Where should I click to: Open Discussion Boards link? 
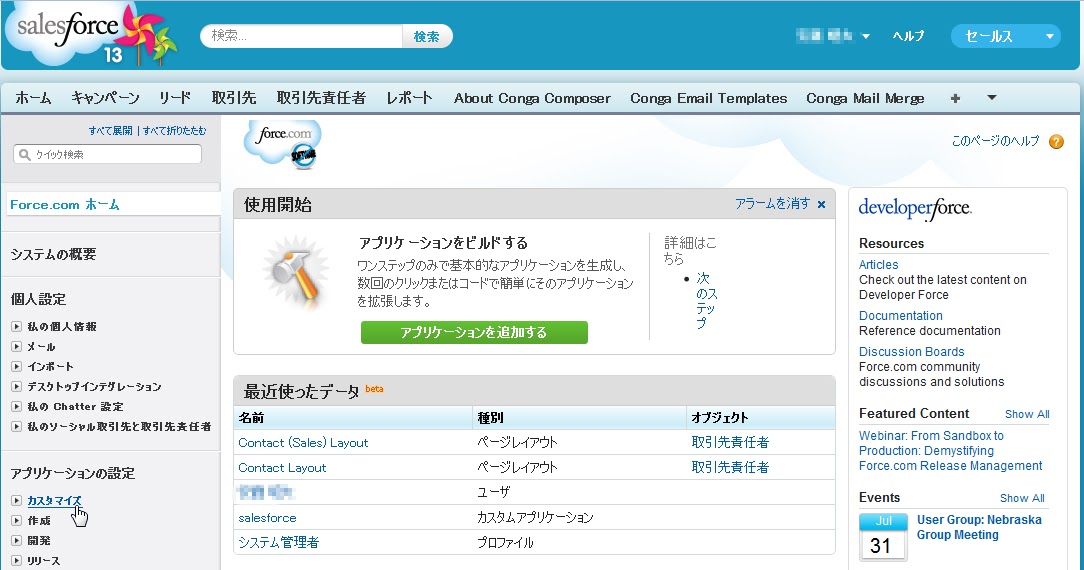click(911, 352)
